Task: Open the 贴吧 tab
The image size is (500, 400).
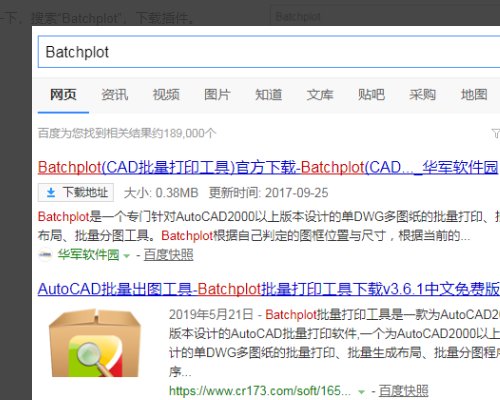Action: pos(371,95)
